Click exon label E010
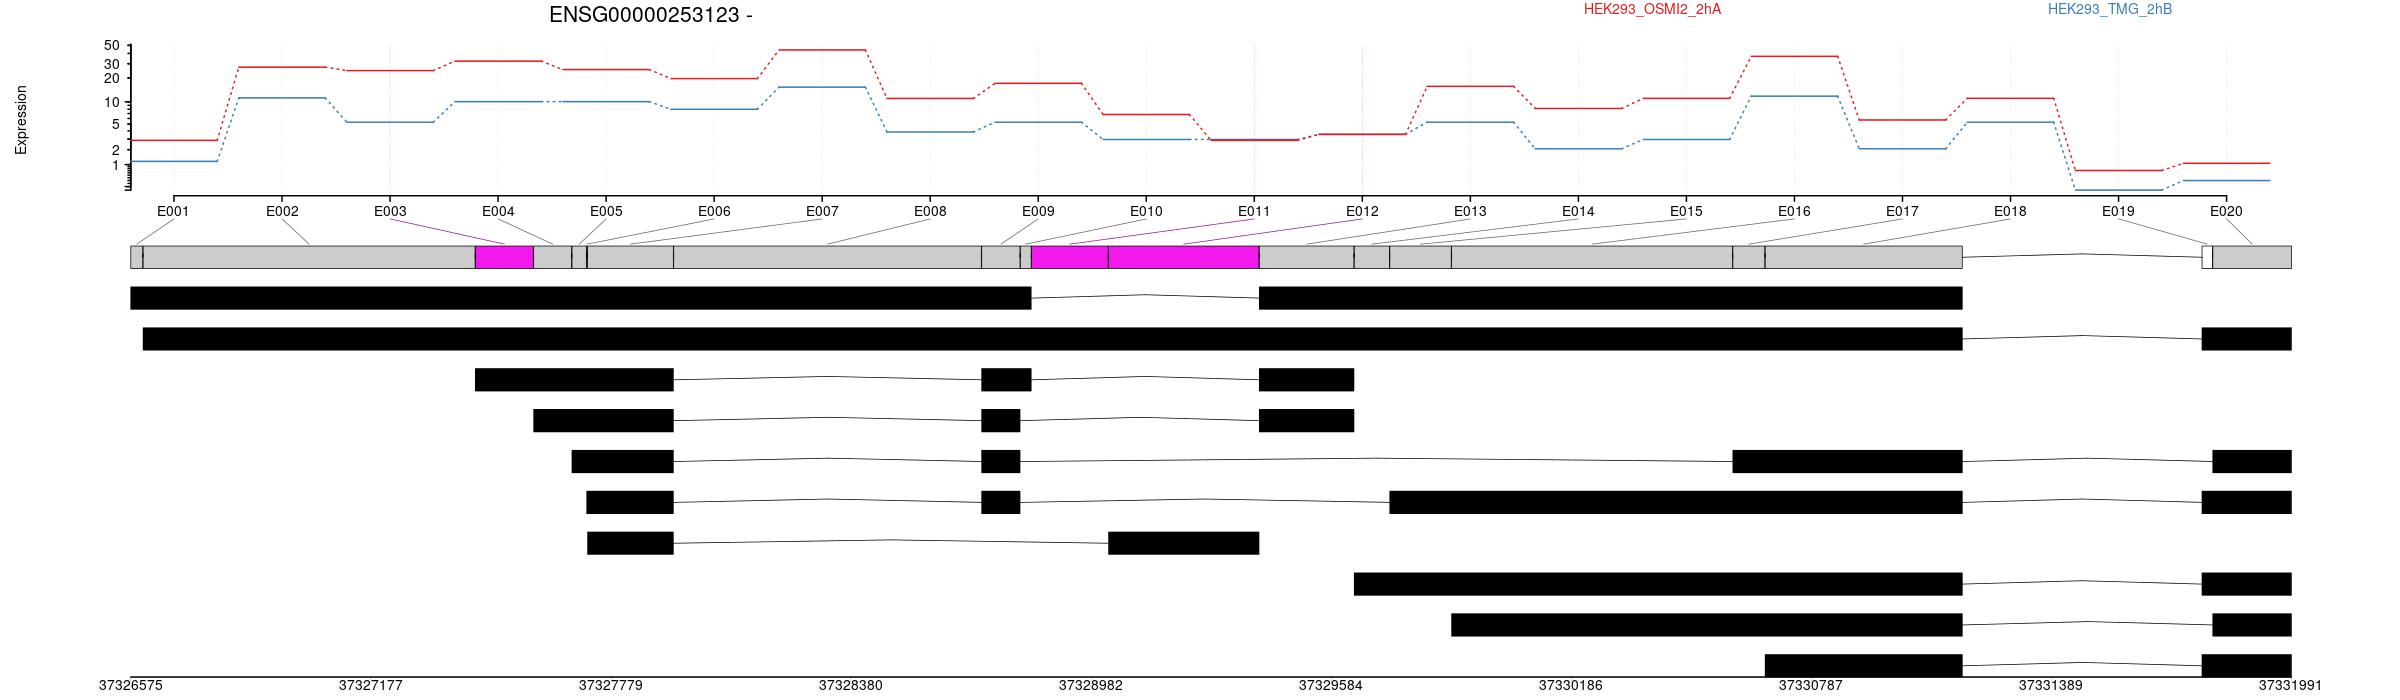2400x700 pixels. (1146, 211)
